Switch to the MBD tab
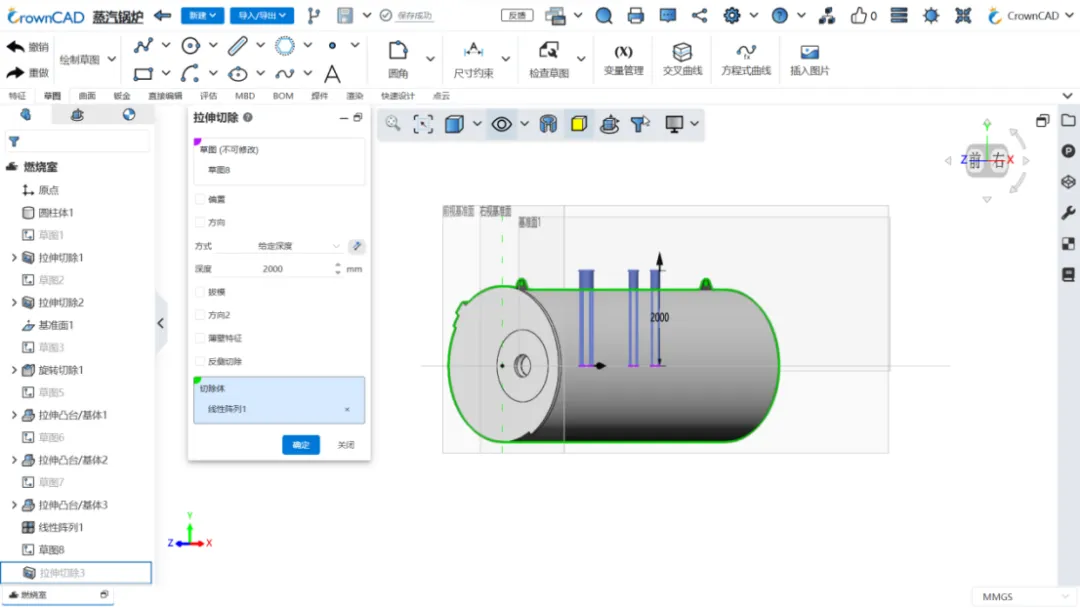The image size is (1080, 608). (245, 96)
